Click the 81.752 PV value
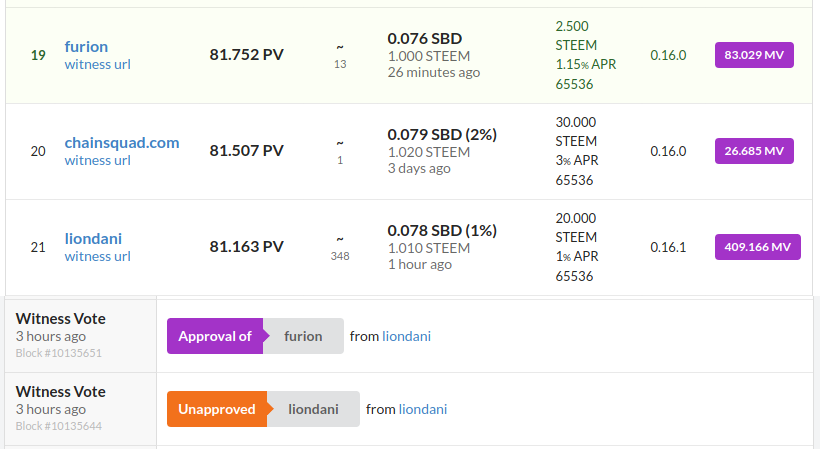Screen dimensions: 820x449 (246, 55)
